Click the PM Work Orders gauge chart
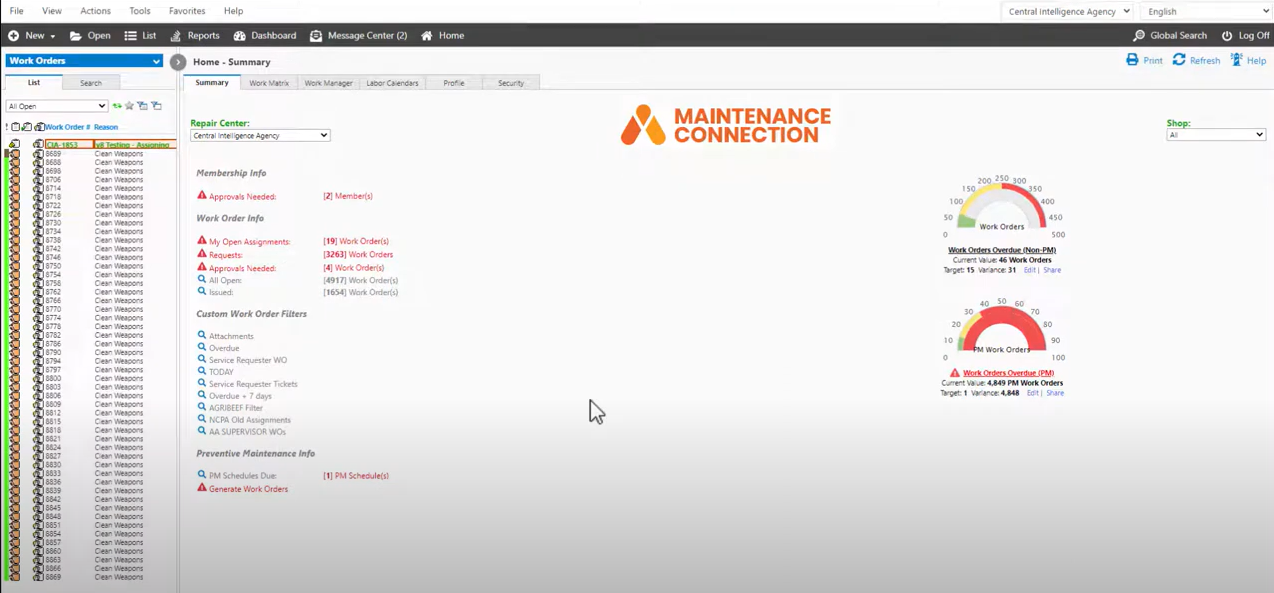 (1002, 330)
